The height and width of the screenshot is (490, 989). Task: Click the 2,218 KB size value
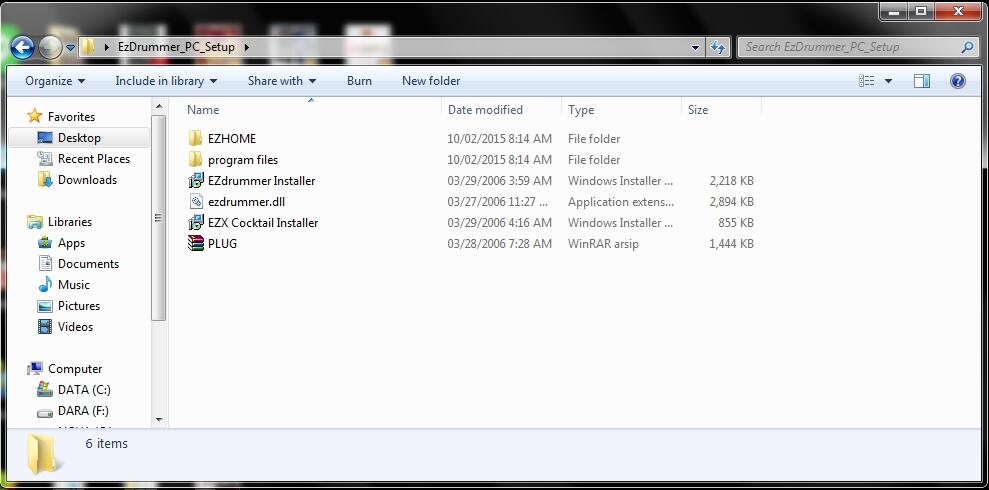(x=731, y=180)
